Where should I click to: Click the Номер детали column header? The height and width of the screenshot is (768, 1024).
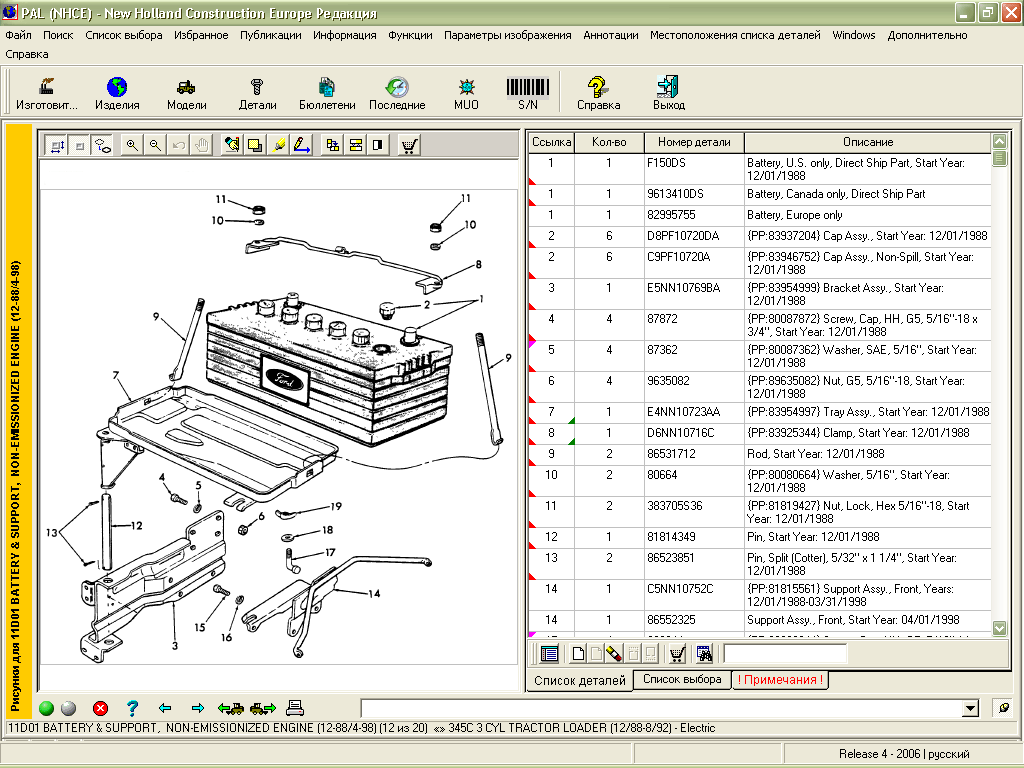tap(694, 142)
